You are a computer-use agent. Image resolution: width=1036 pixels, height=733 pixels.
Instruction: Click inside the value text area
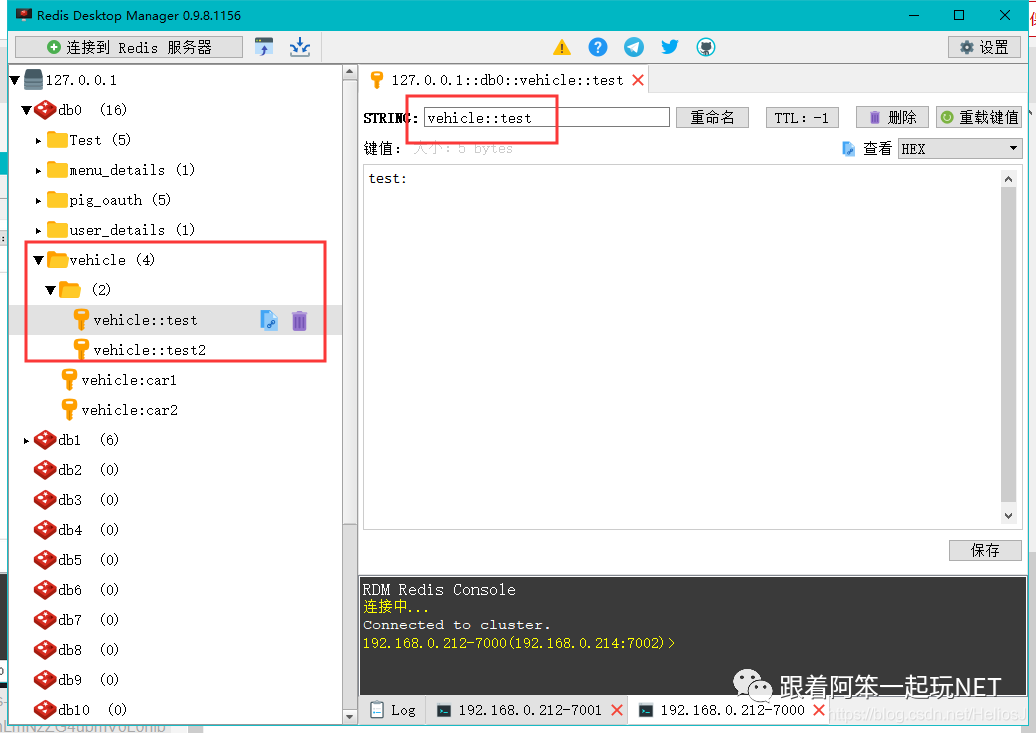point(681,347)
